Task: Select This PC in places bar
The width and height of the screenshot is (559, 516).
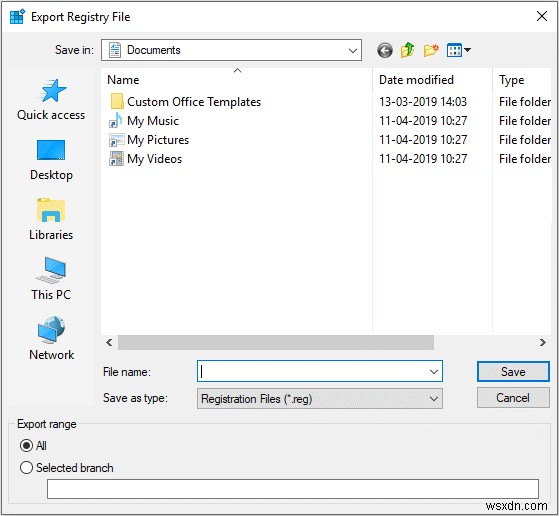Action: pos(51,279)
